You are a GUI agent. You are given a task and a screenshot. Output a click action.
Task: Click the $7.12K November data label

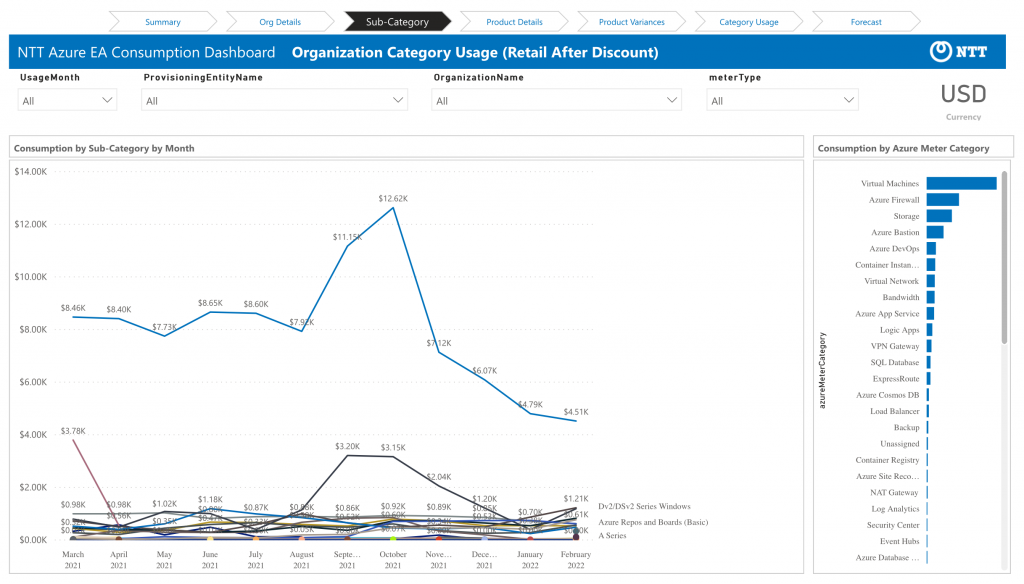pos(439,343)
